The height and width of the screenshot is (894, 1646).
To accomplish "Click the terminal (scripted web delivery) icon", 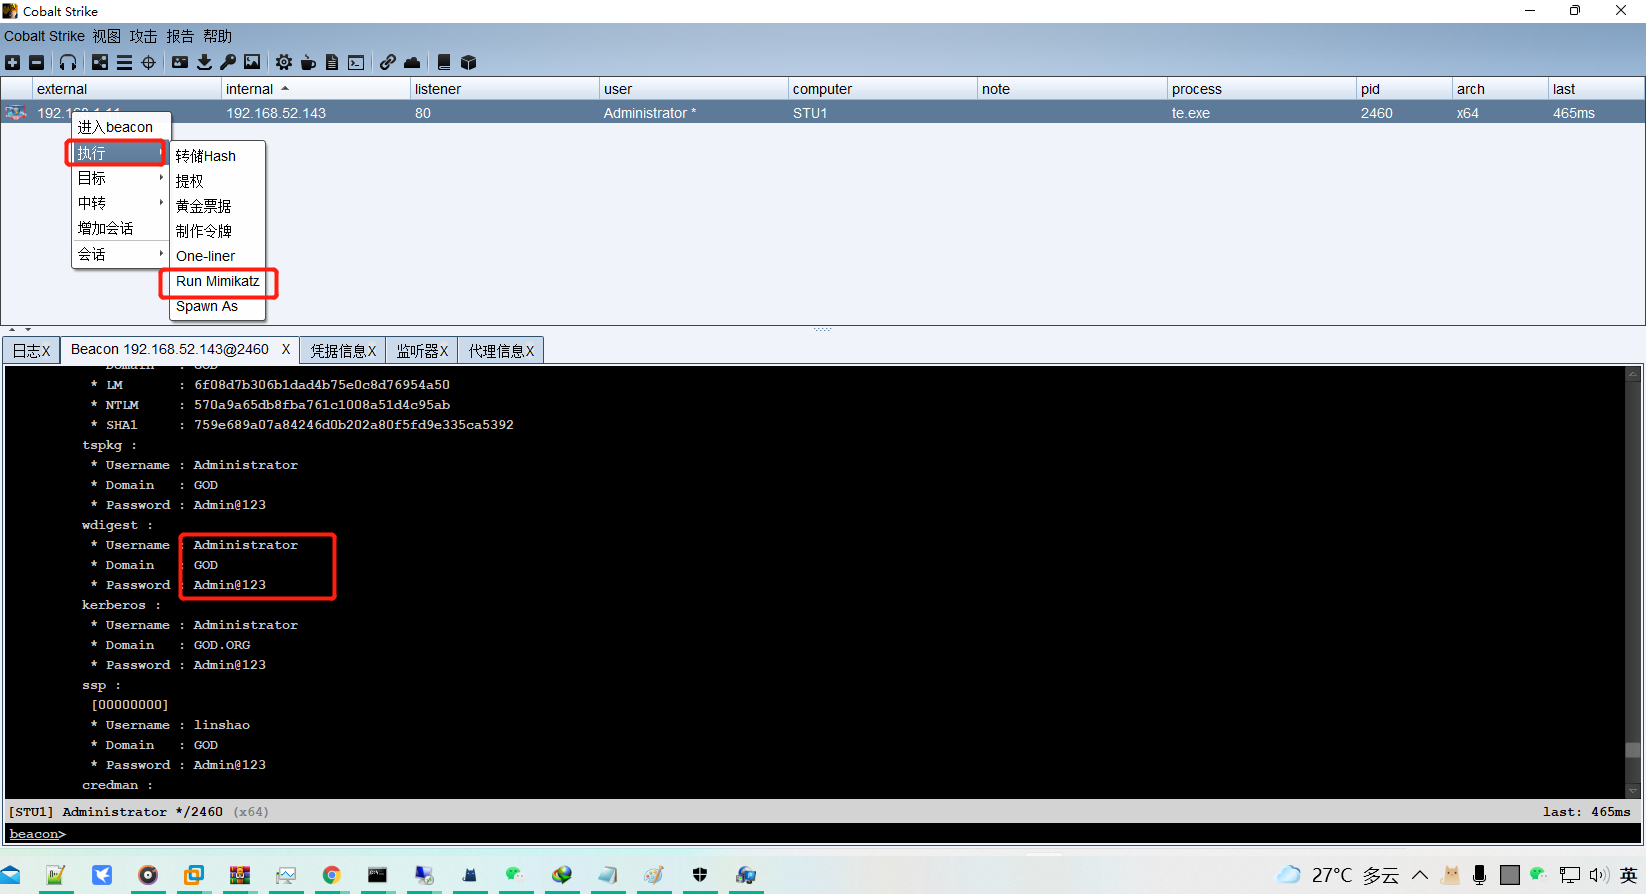I will (356, 62).
